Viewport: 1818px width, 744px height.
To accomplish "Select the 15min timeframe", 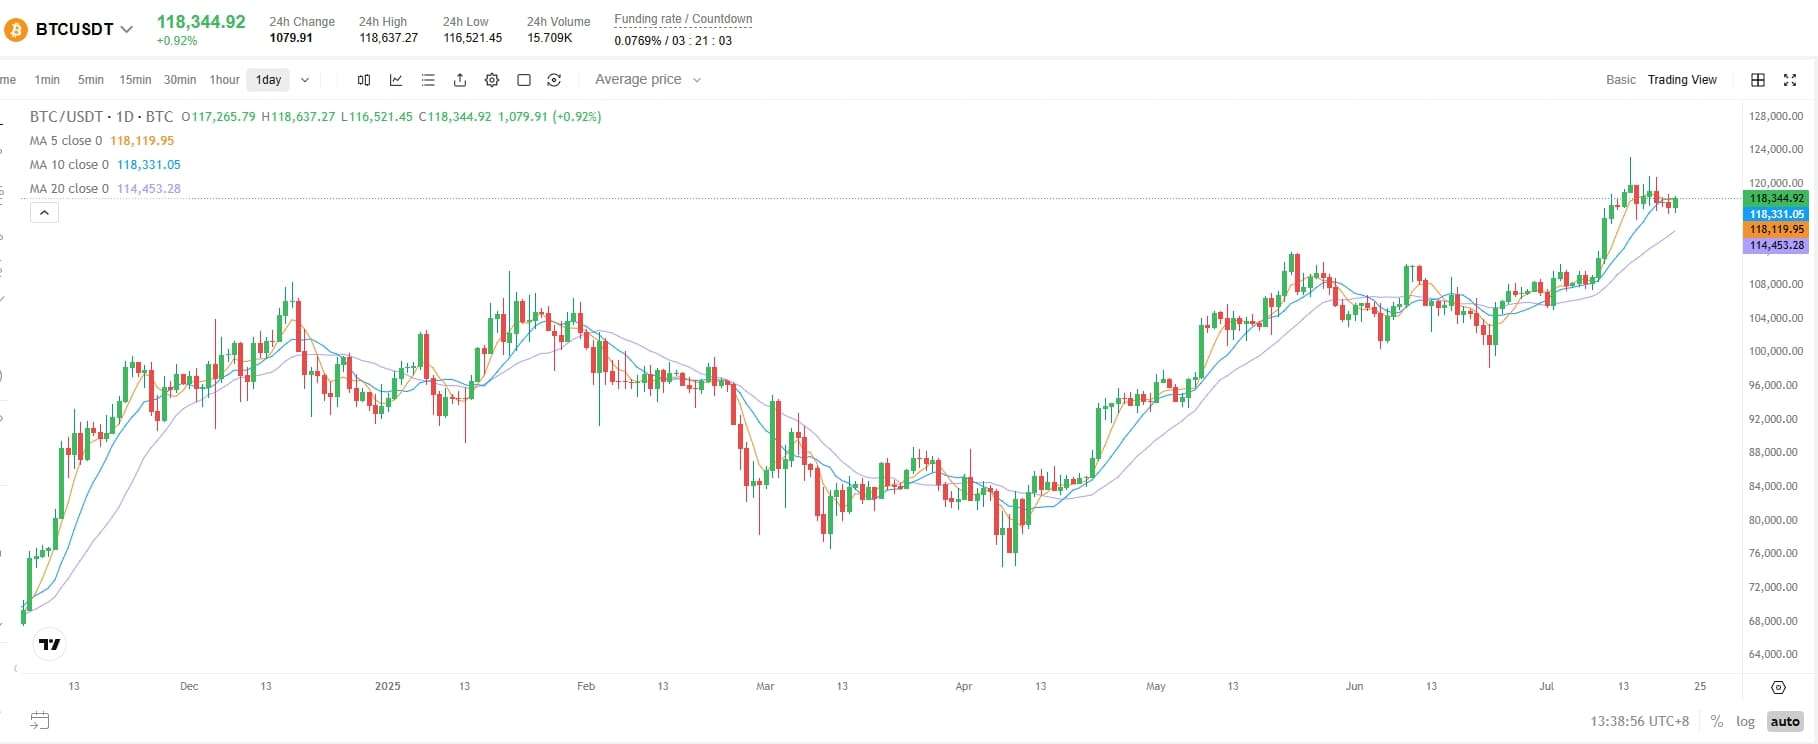I will [135, 80].
